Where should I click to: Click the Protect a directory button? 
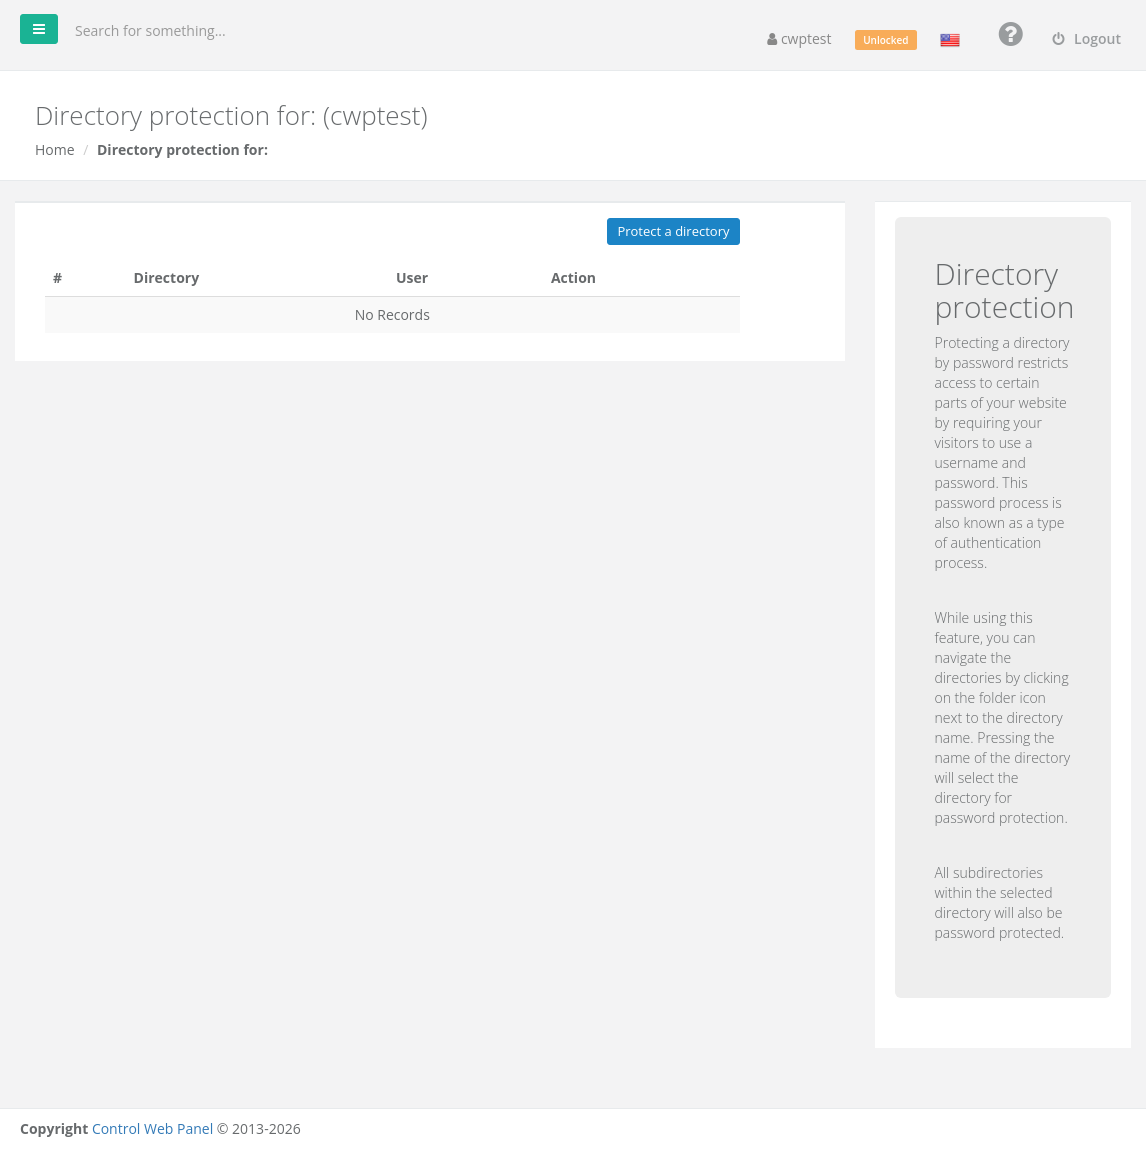pos(673,232)
